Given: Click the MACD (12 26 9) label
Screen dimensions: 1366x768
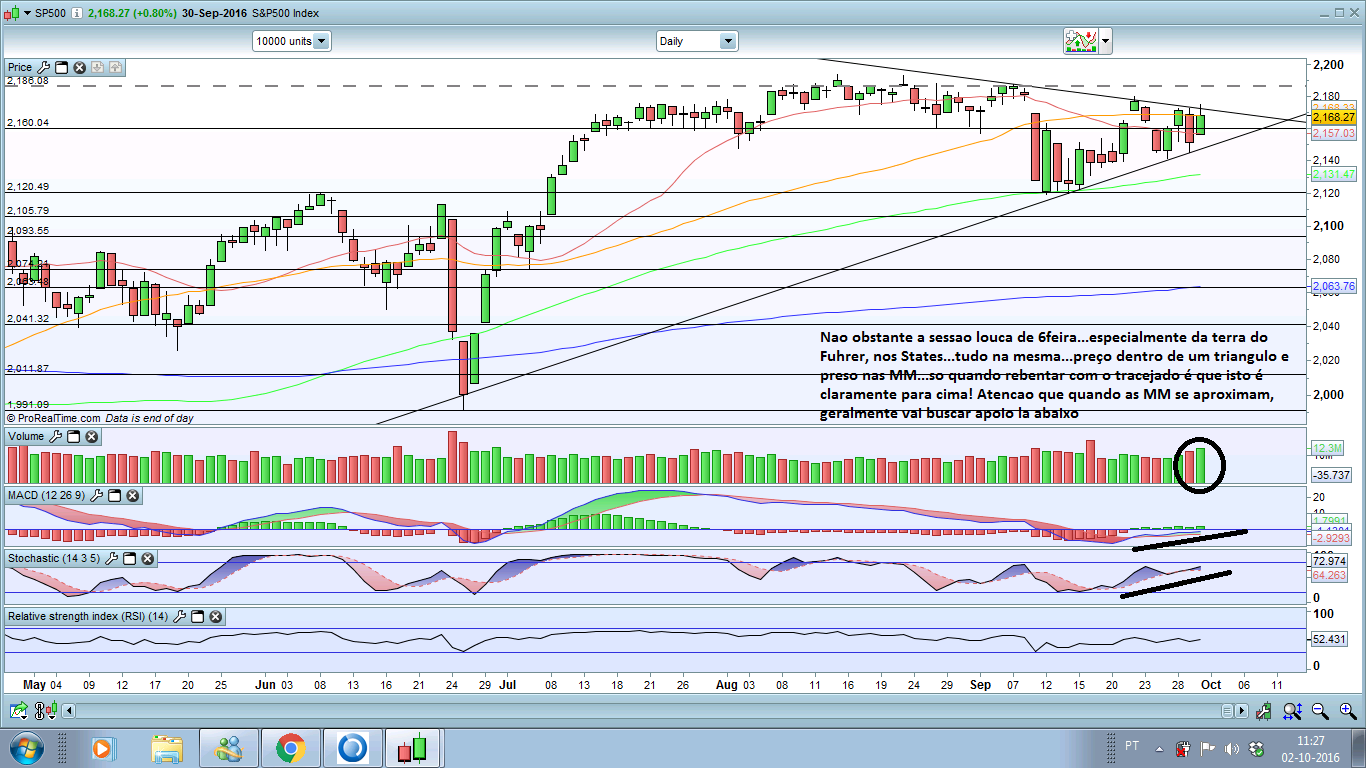Looking at the screenshot, I should (x=47, y=495).
